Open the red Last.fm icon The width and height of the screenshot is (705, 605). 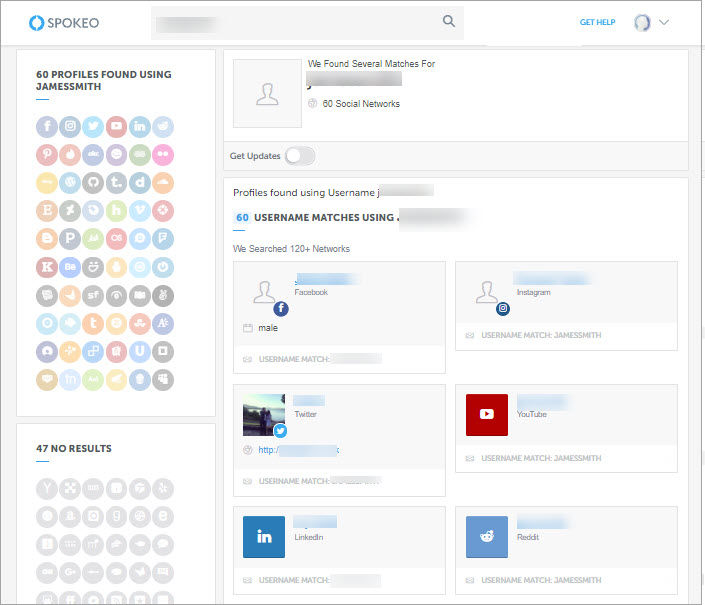[x=116, y=239]
